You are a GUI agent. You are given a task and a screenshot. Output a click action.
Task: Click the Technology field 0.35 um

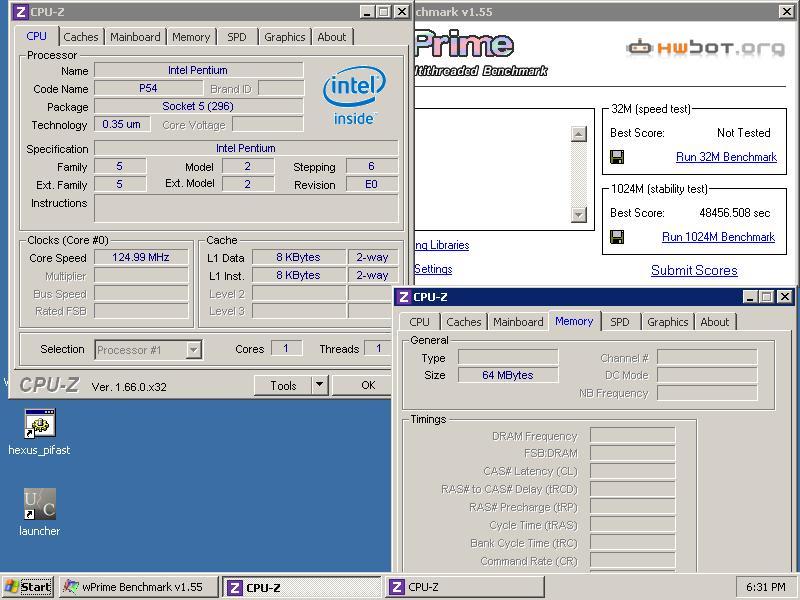coord(122,124)
